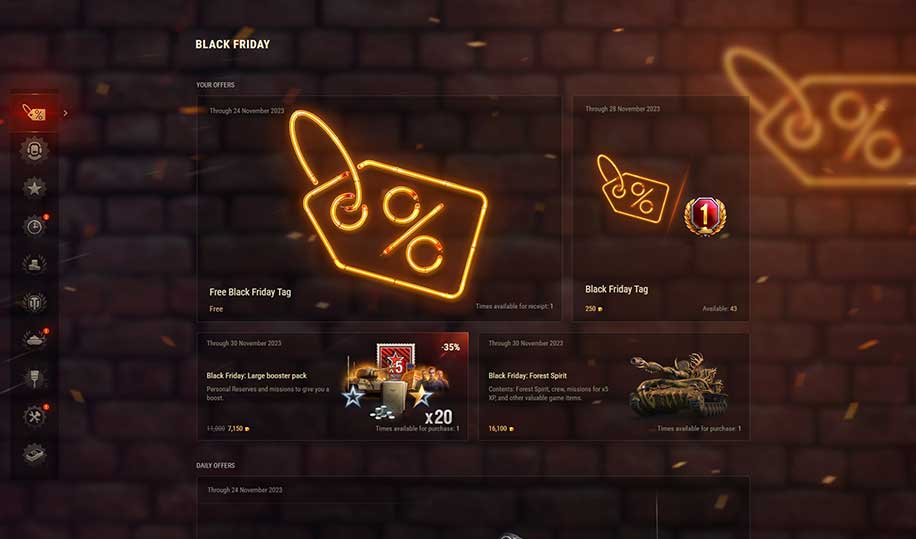The width and height of the screenshot is (916, 539).
Task: Open the World of Tanks emblem sidebar section
Action: 34,302
